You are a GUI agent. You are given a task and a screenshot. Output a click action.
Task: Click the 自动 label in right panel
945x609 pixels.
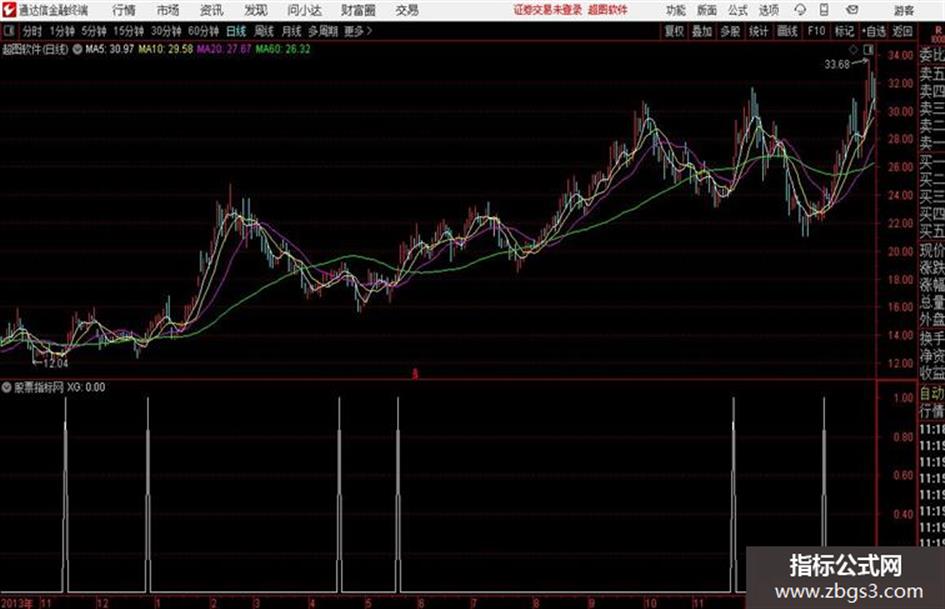[x=932, y=393]
